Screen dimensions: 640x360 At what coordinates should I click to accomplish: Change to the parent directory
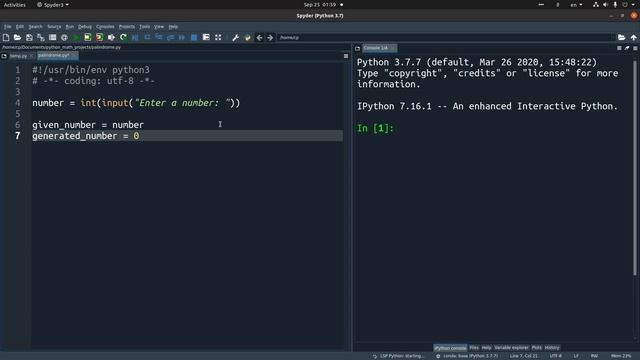(x=633, y=38)
